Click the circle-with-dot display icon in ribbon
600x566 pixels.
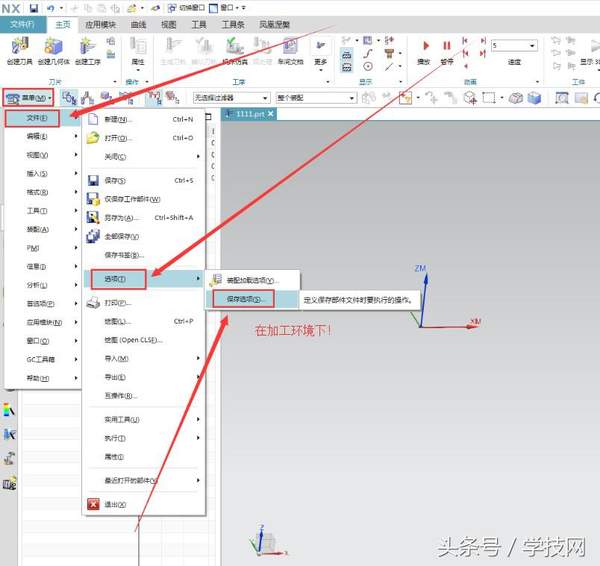click(x=368, y=67)
